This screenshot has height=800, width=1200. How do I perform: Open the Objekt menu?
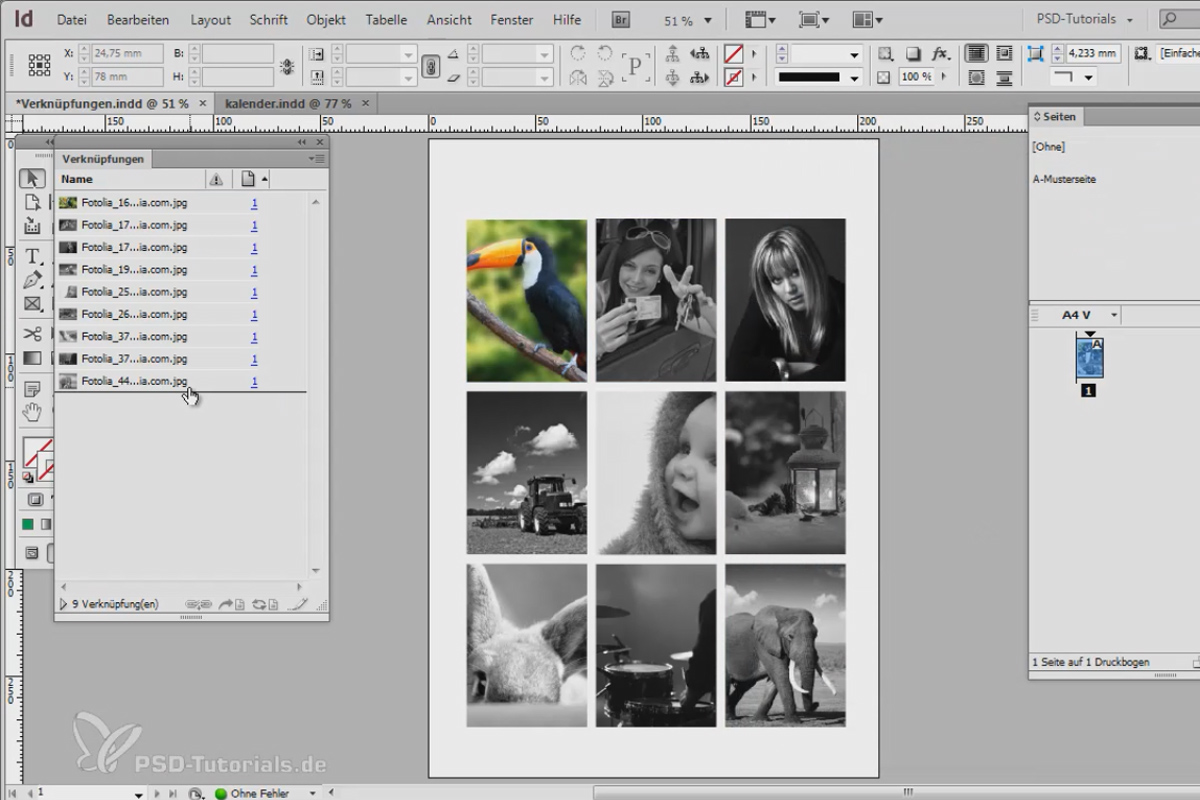[326, 20]
